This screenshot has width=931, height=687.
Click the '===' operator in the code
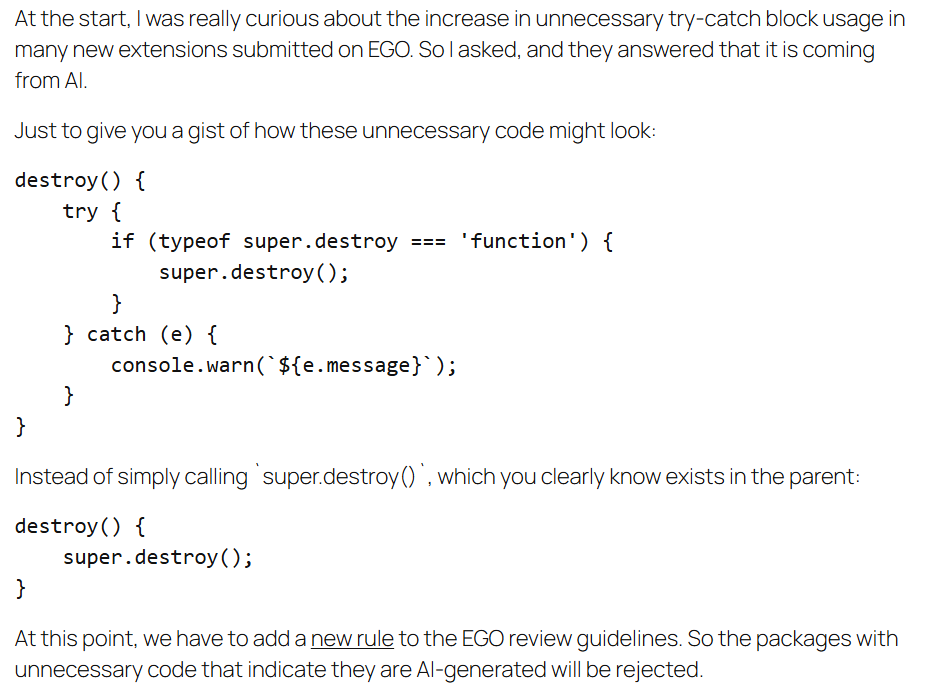[429, 242]
